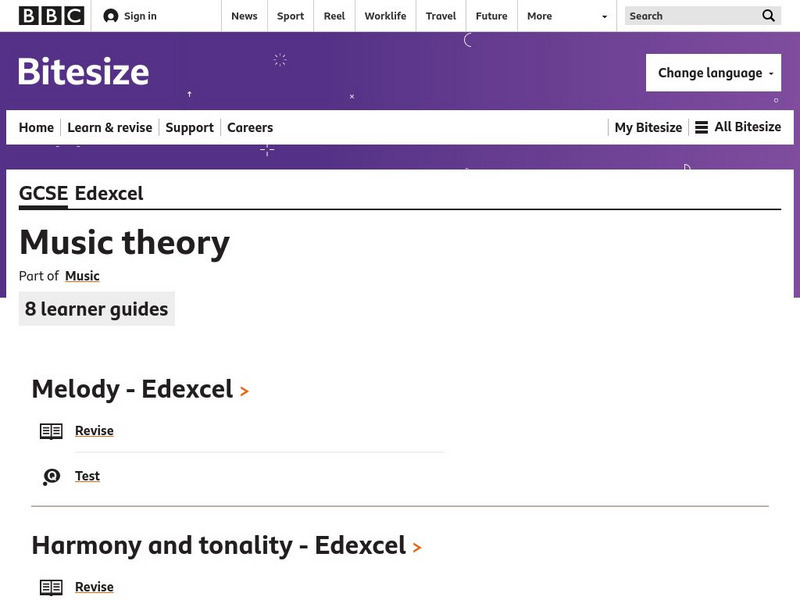The image size is (800, 600).
Task: Click the Melody Test quiz icon
Action: tap(51, 477)
